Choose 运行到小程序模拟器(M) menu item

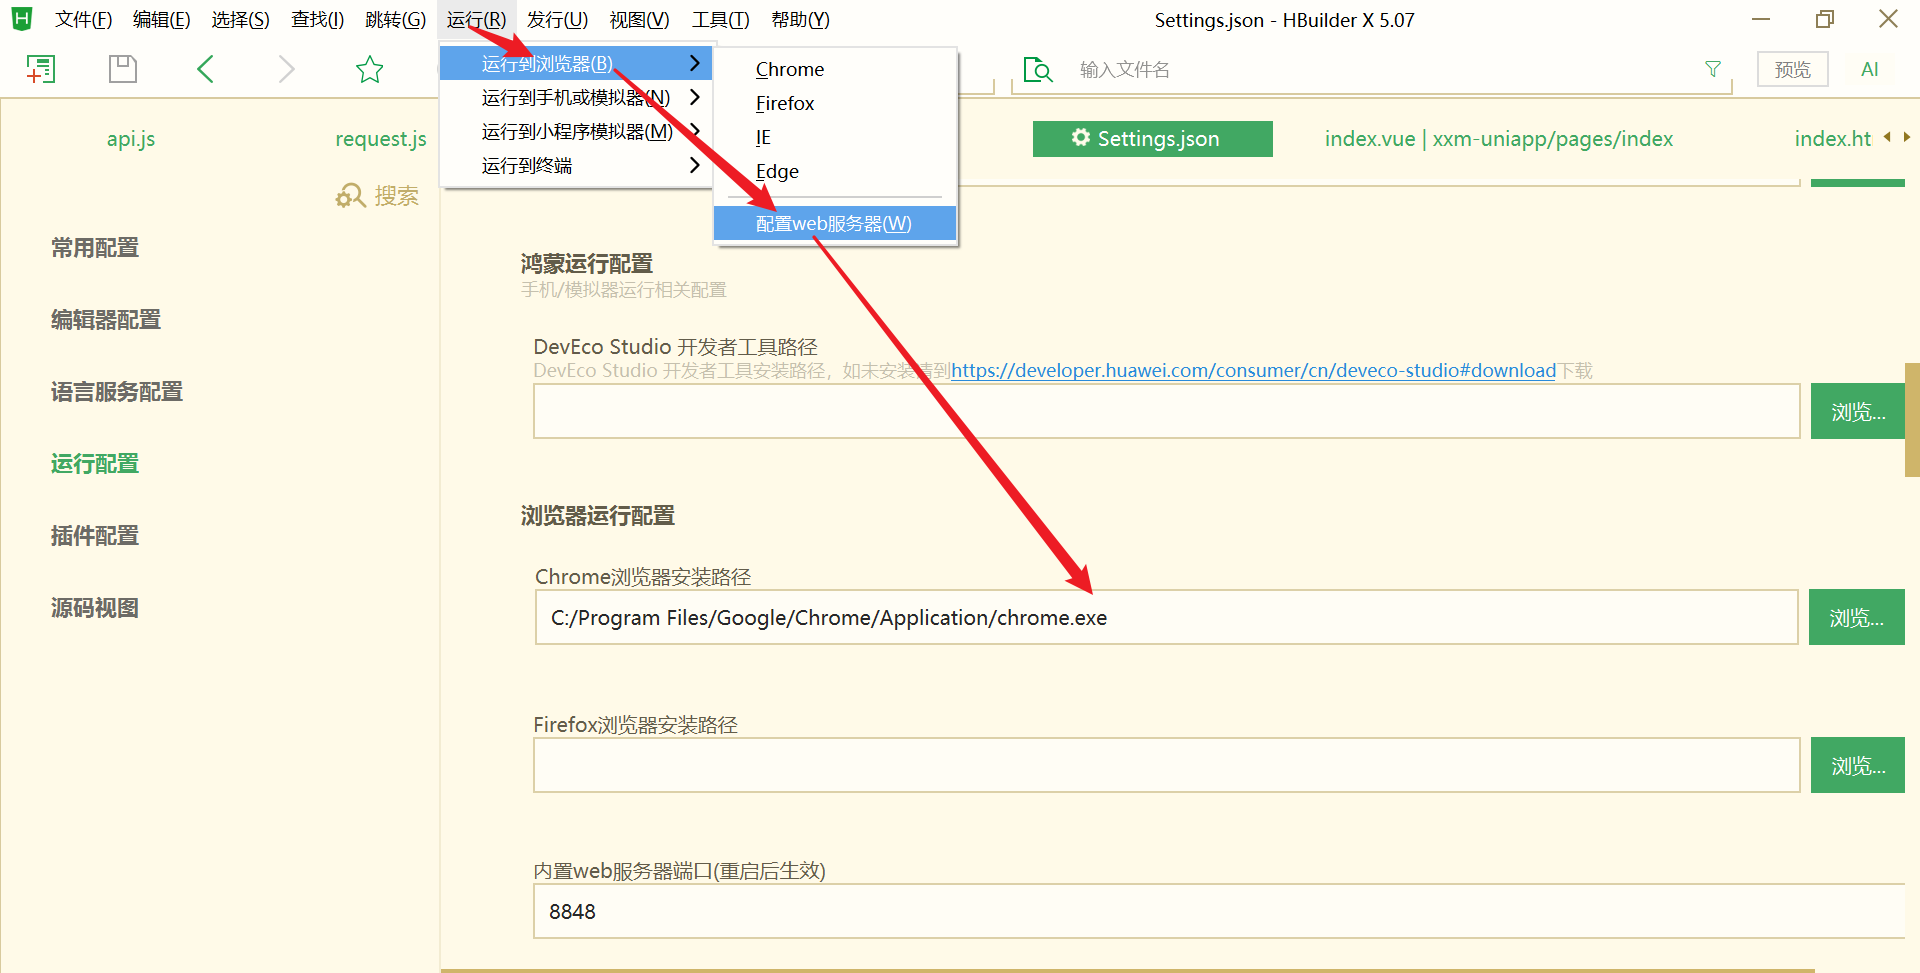[x=576, y=131]
